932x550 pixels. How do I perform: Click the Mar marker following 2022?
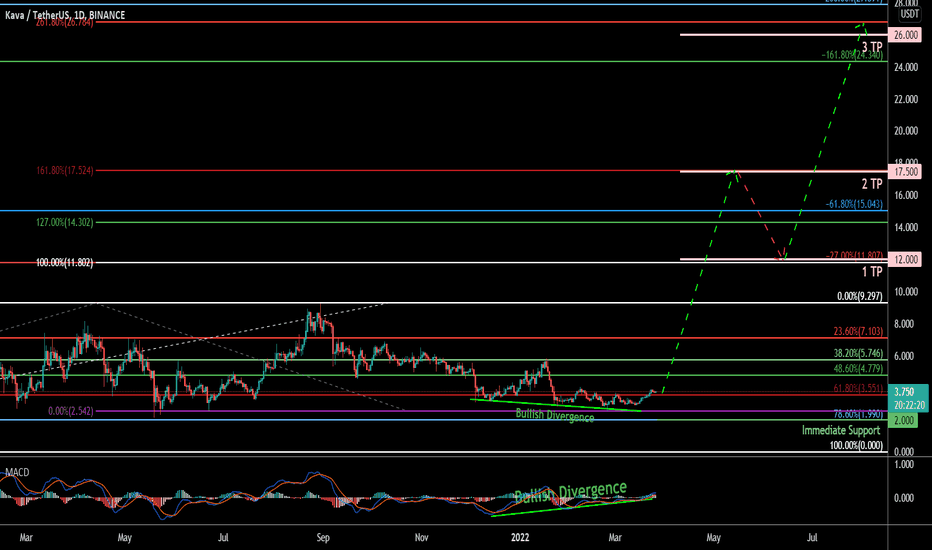point(615,538)
